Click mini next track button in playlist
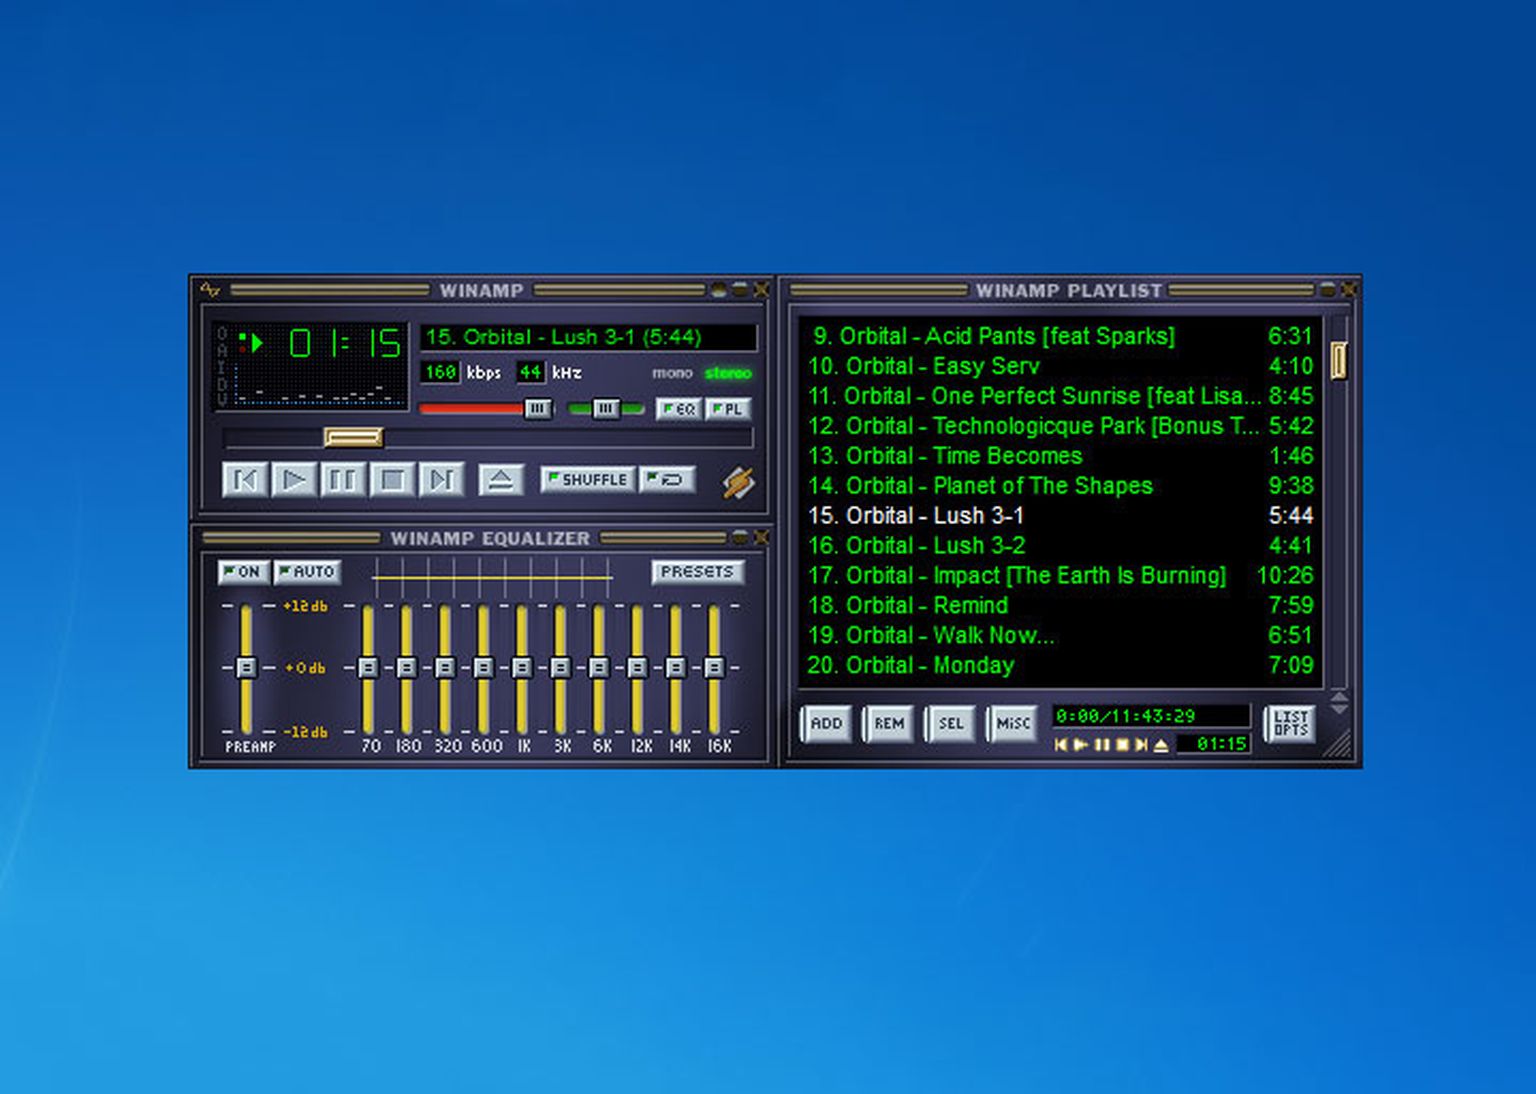Screen dimensions: 1536x1094 coord(1141,745)
